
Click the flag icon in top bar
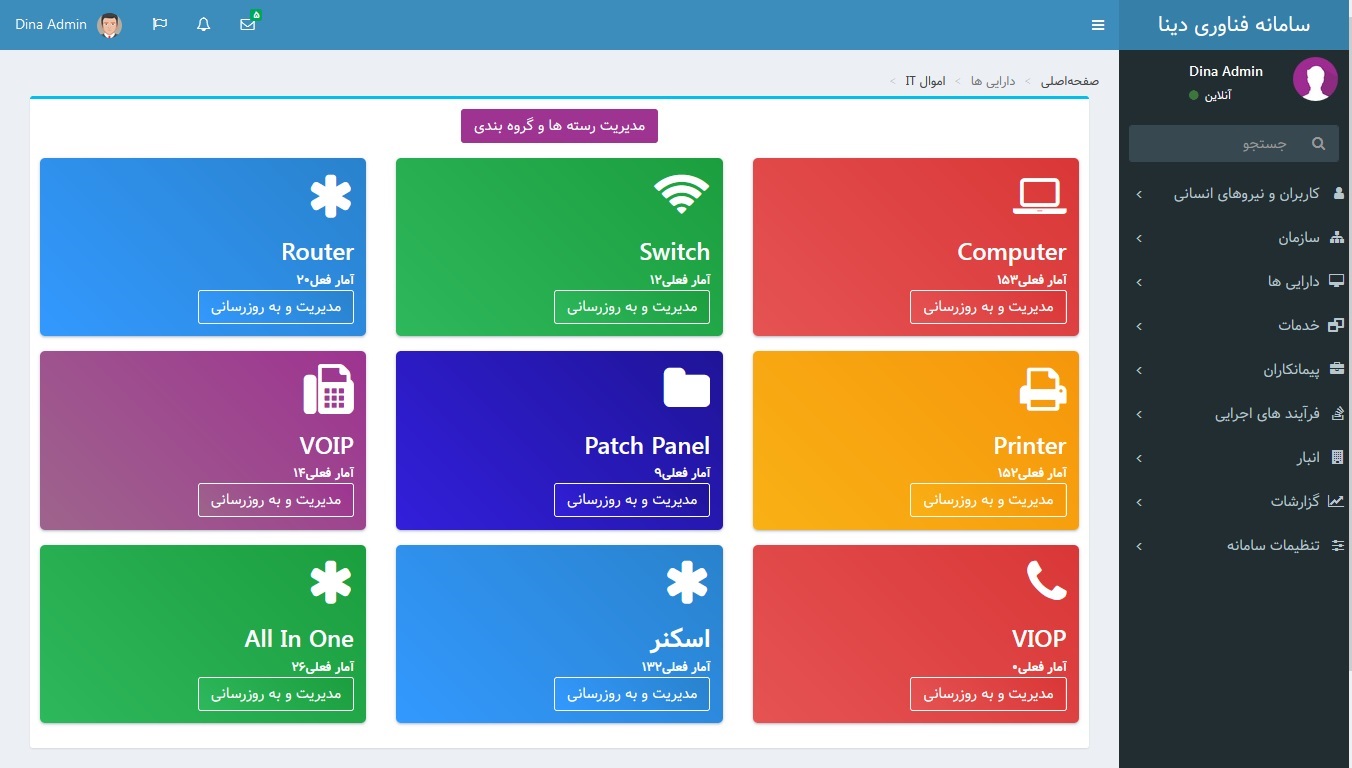(x=160, y=24)
